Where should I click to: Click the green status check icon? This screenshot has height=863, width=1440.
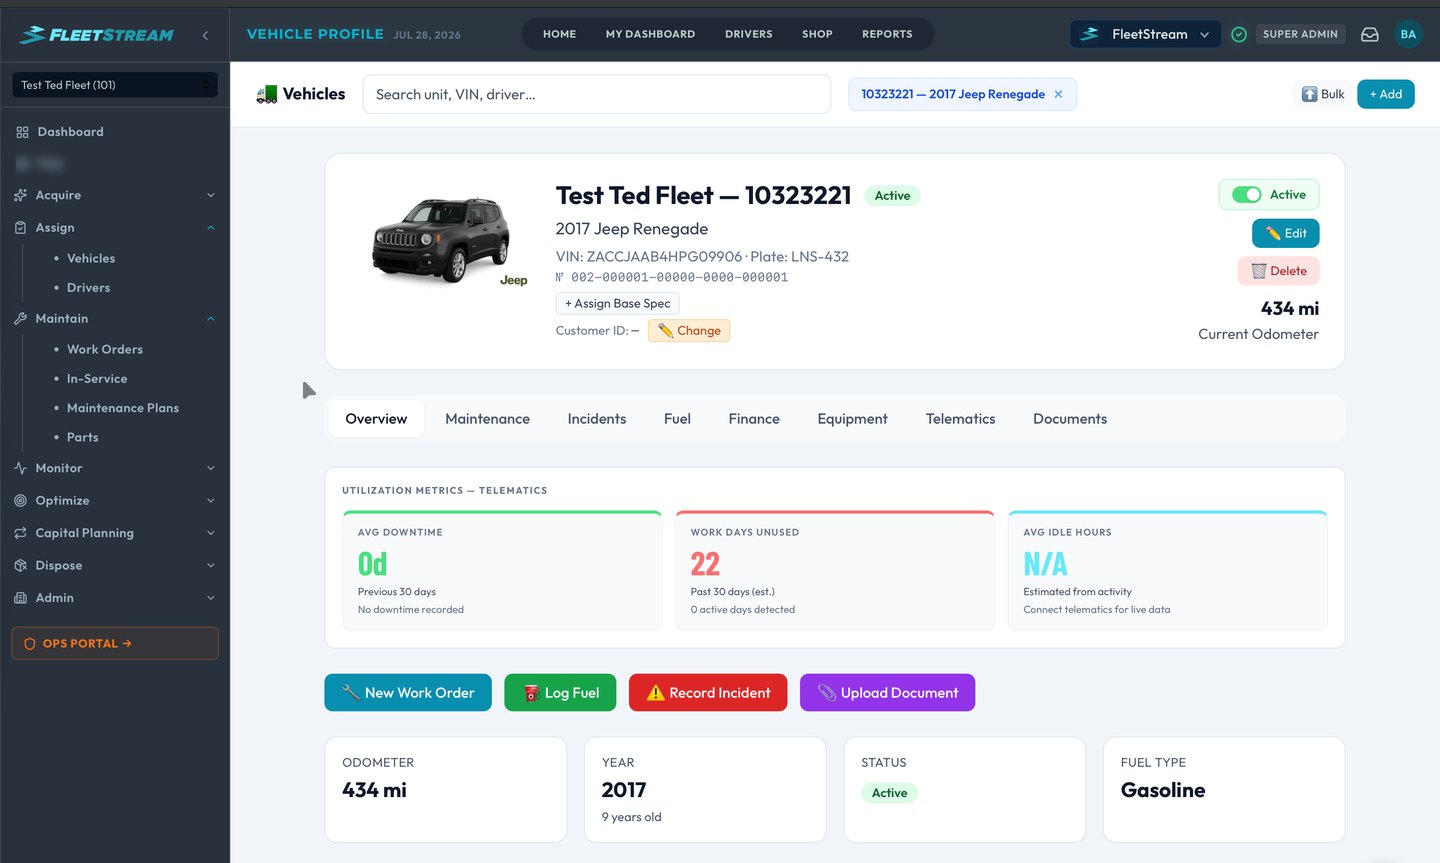[x=1239, y=34]
